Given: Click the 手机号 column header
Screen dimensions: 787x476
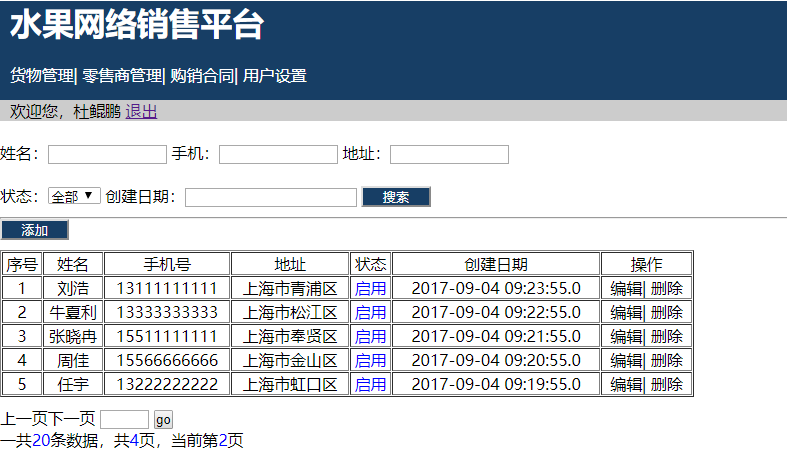Looking at the screenshot, I should click(x=167, y=264).
